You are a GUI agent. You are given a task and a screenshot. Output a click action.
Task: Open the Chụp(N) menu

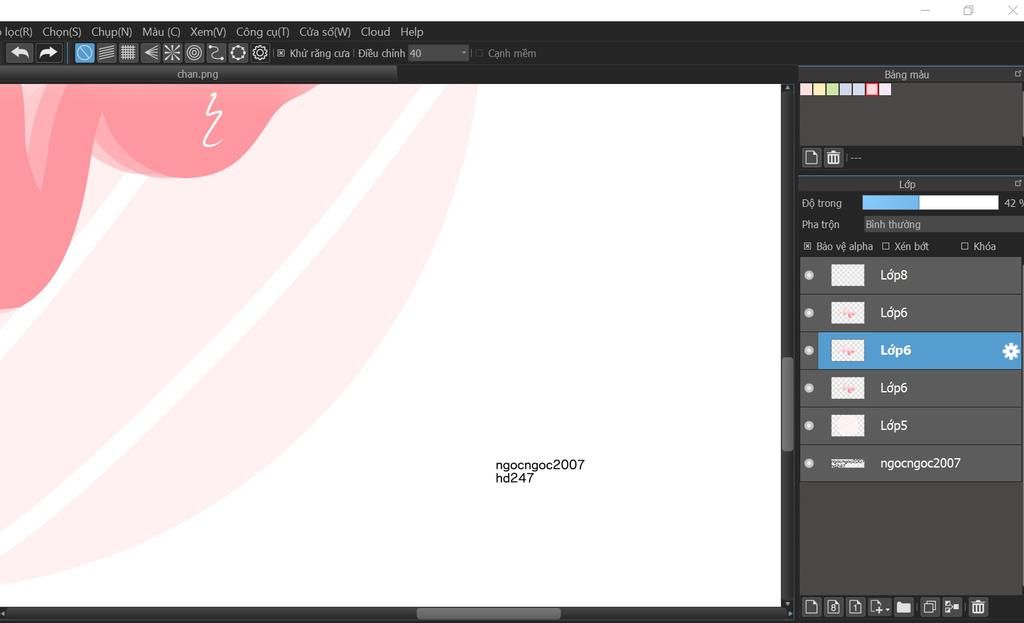coord(111,31)
